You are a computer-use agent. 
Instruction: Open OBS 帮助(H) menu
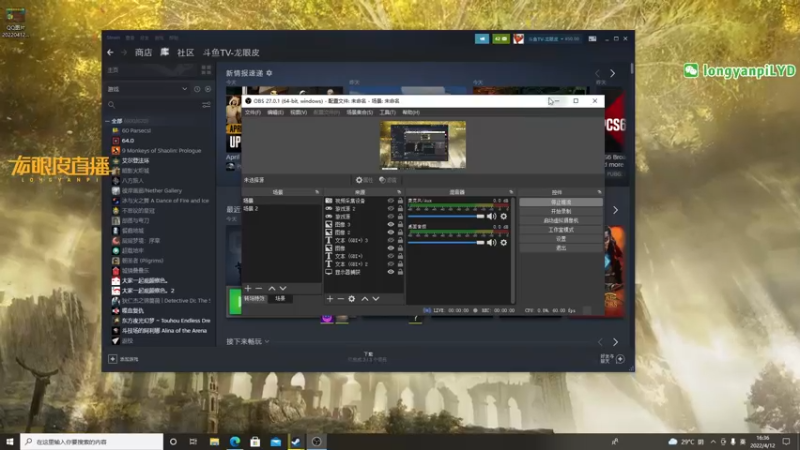411,112
